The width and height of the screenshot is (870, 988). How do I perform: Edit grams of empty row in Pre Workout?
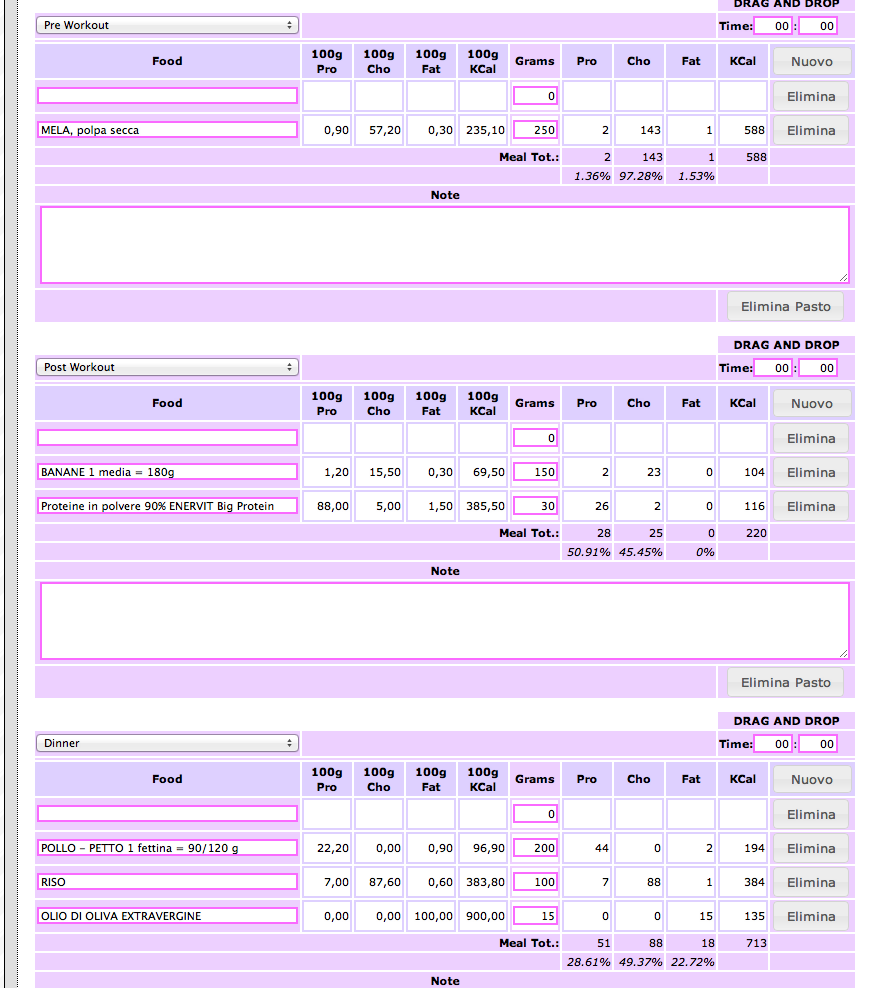535,96
